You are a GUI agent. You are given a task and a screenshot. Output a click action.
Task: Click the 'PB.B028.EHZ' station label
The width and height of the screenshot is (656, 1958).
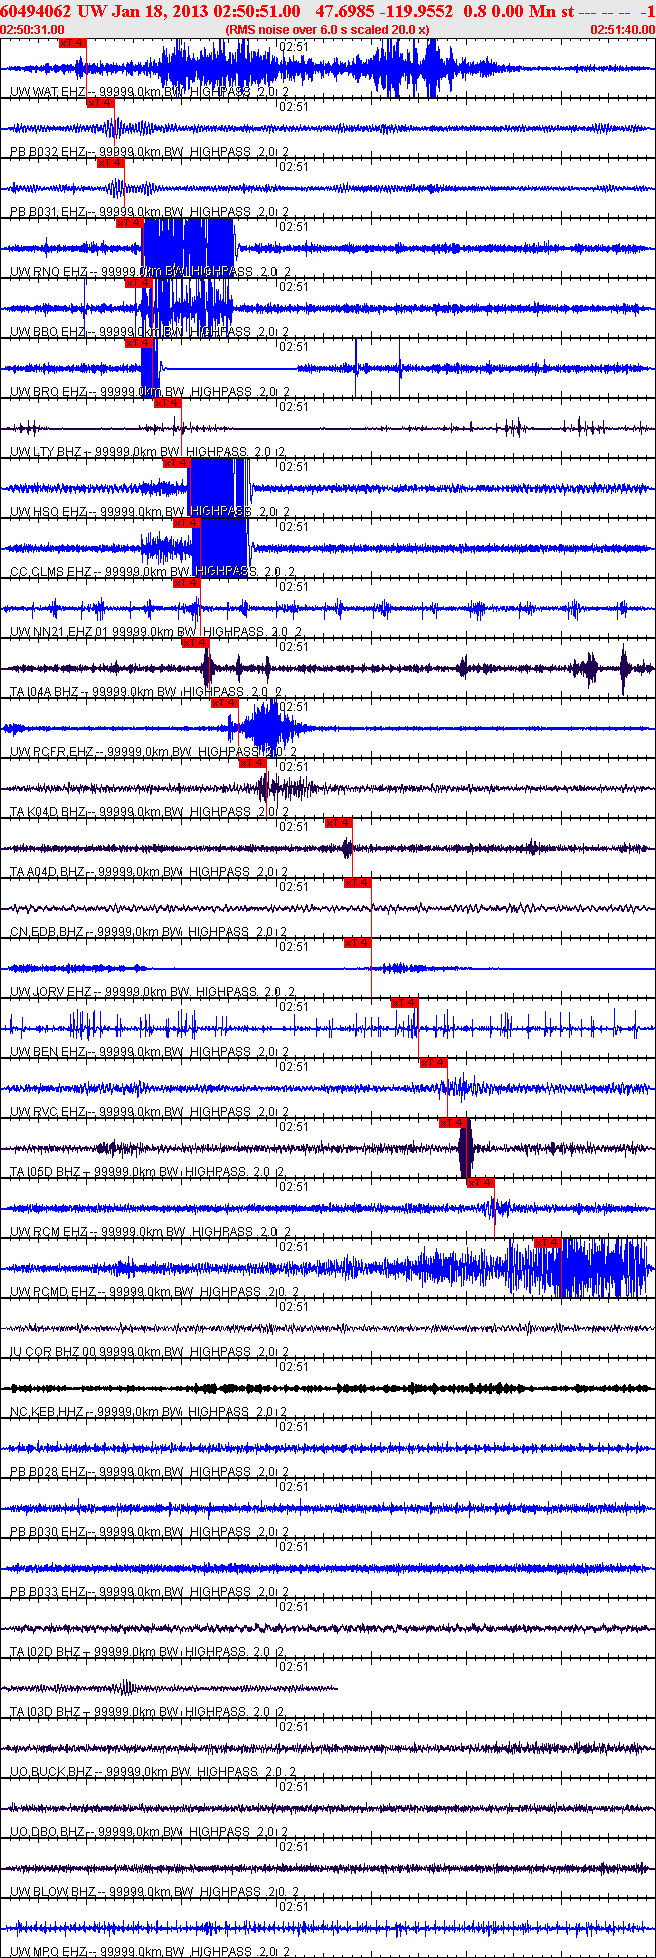click(49, 1472)
